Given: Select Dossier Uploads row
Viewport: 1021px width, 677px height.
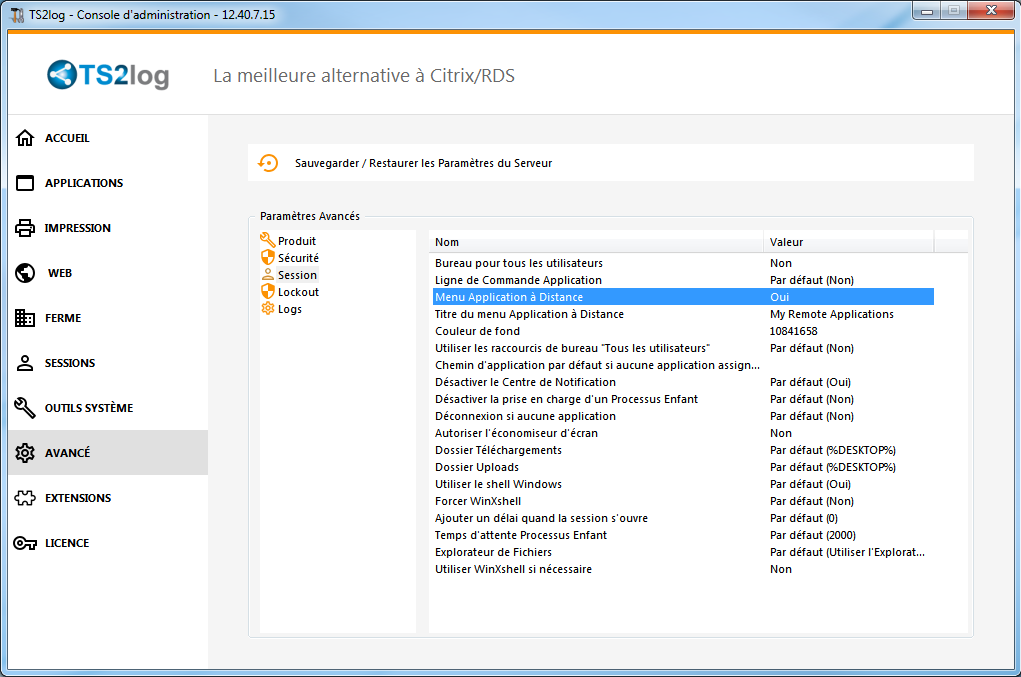Looking at the screenshot, I should (x=683, y=467).
